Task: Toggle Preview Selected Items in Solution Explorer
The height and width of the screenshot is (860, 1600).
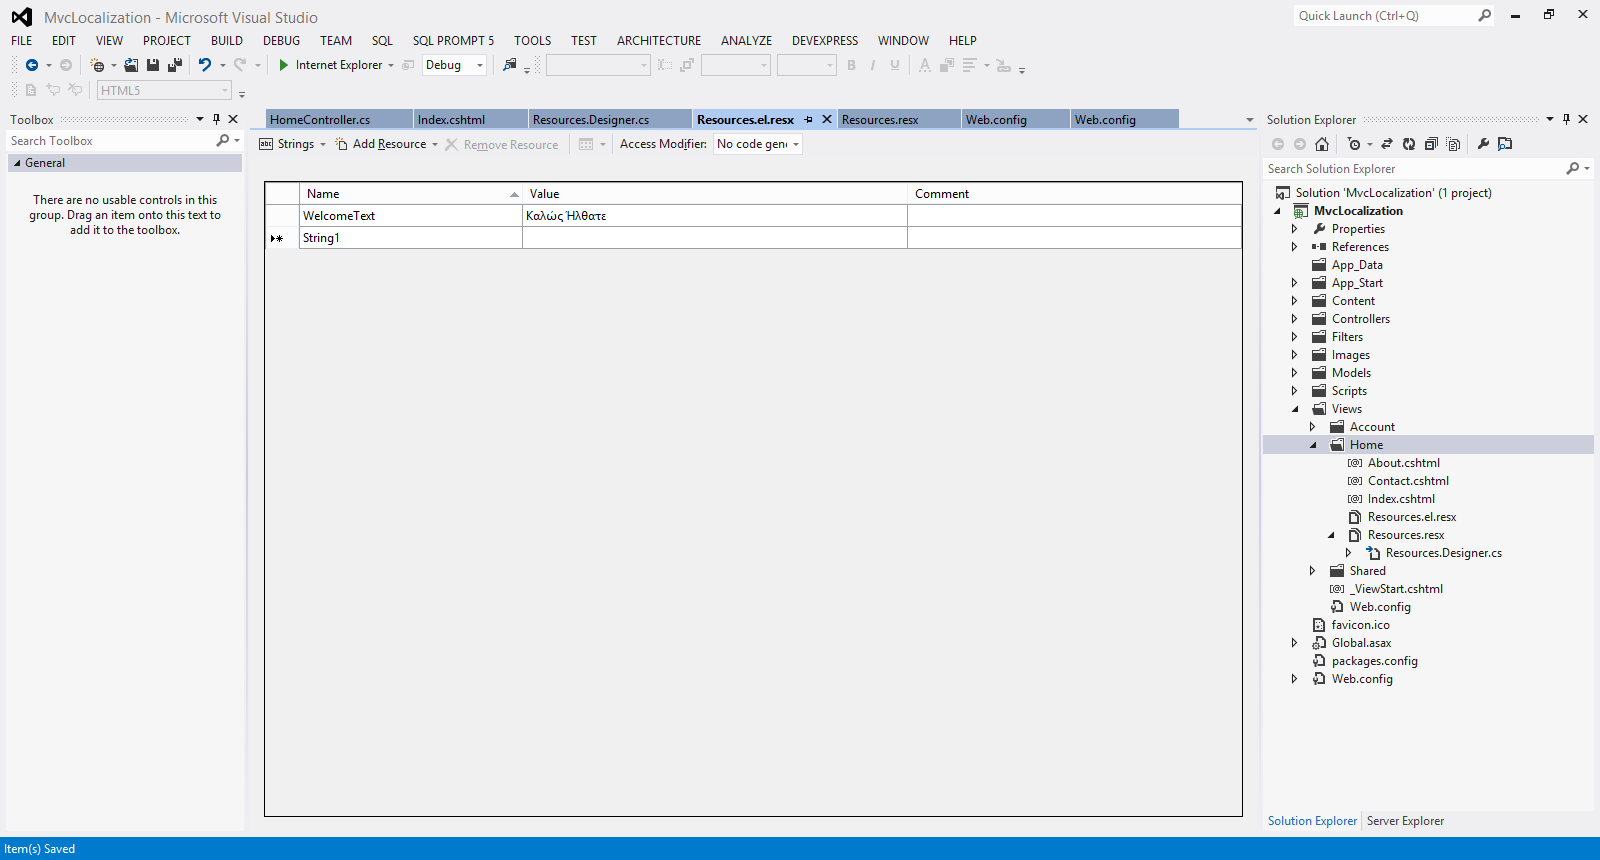Action: pos(1505,144)
